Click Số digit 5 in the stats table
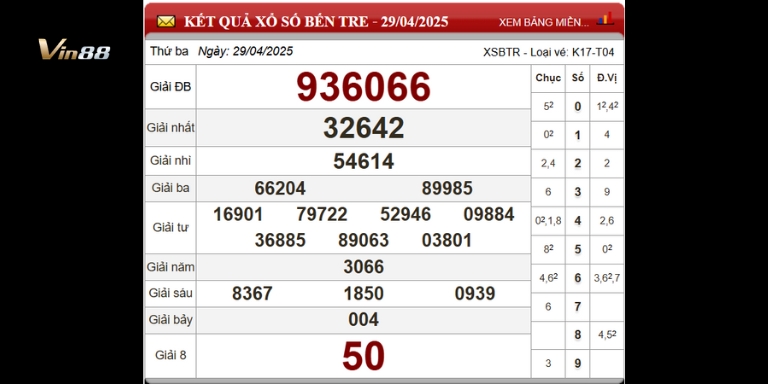The width and height of the screenshot is (768, 384). point(577,249)
